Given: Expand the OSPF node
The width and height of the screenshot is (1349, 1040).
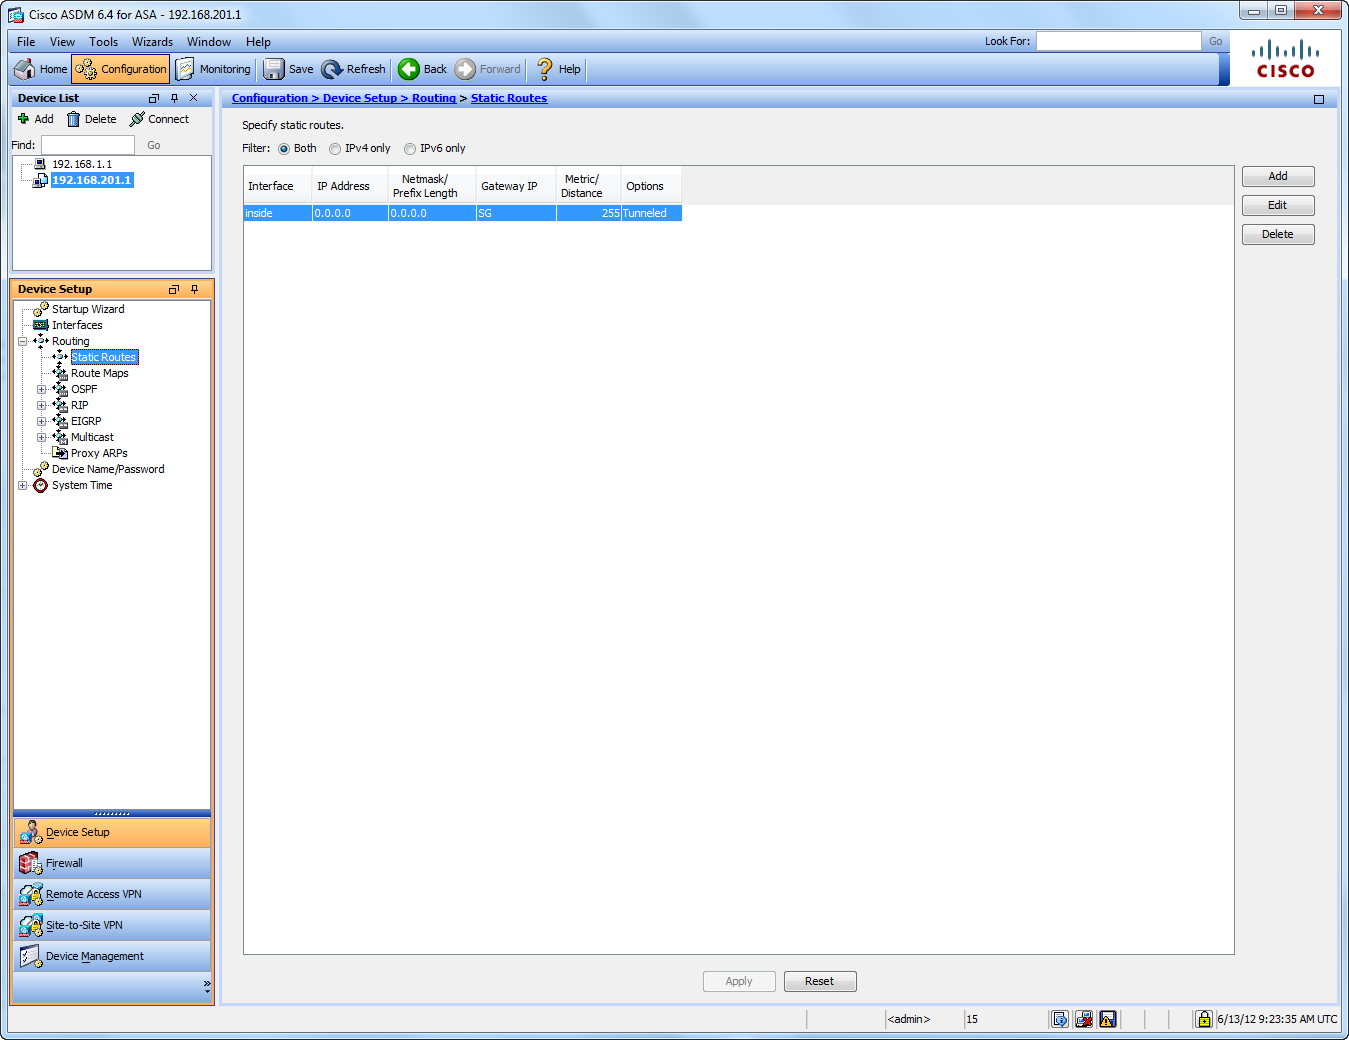Looking at the screenshot, I should 41,389.
